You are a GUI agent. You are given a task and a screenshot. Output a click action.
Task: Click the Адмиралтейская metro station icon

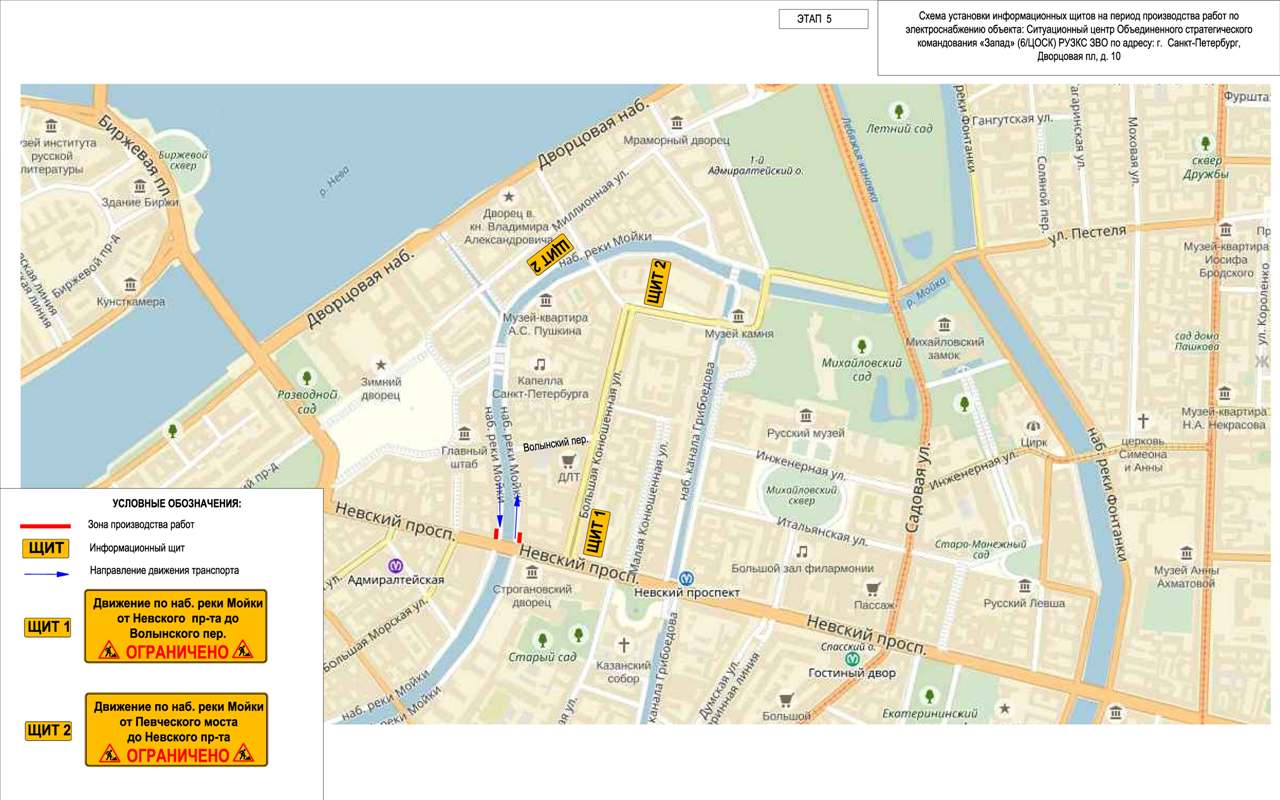click(x=395, y=564)
